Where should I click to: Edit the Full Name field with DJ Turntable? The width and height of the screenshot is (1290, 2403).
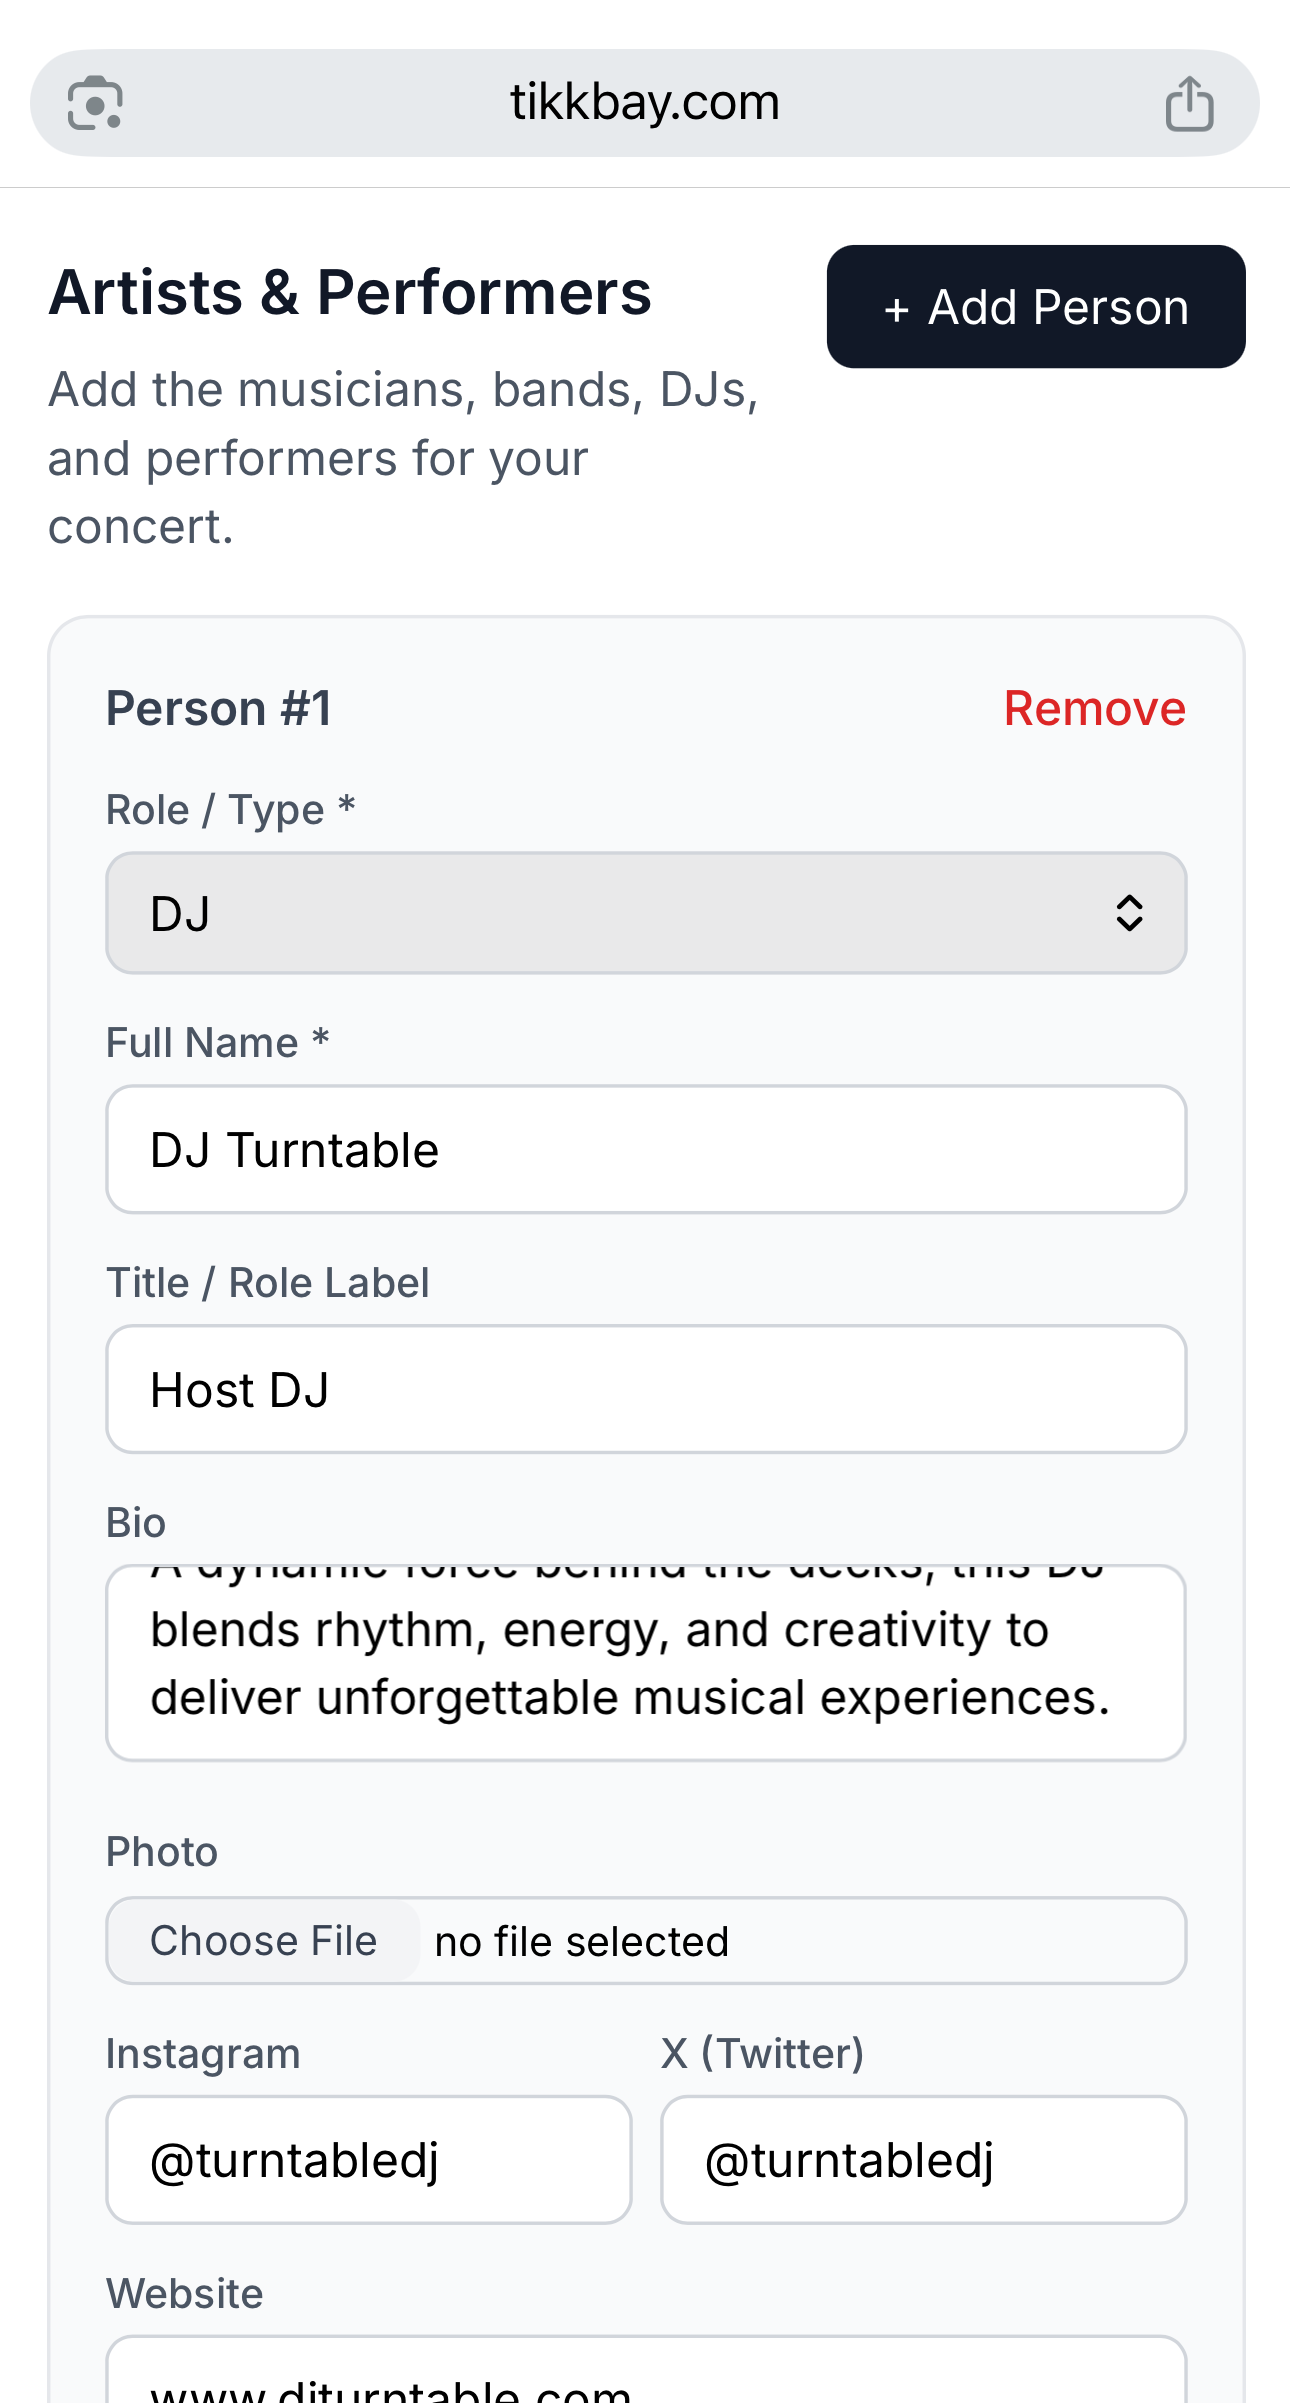pos(646,1150)
